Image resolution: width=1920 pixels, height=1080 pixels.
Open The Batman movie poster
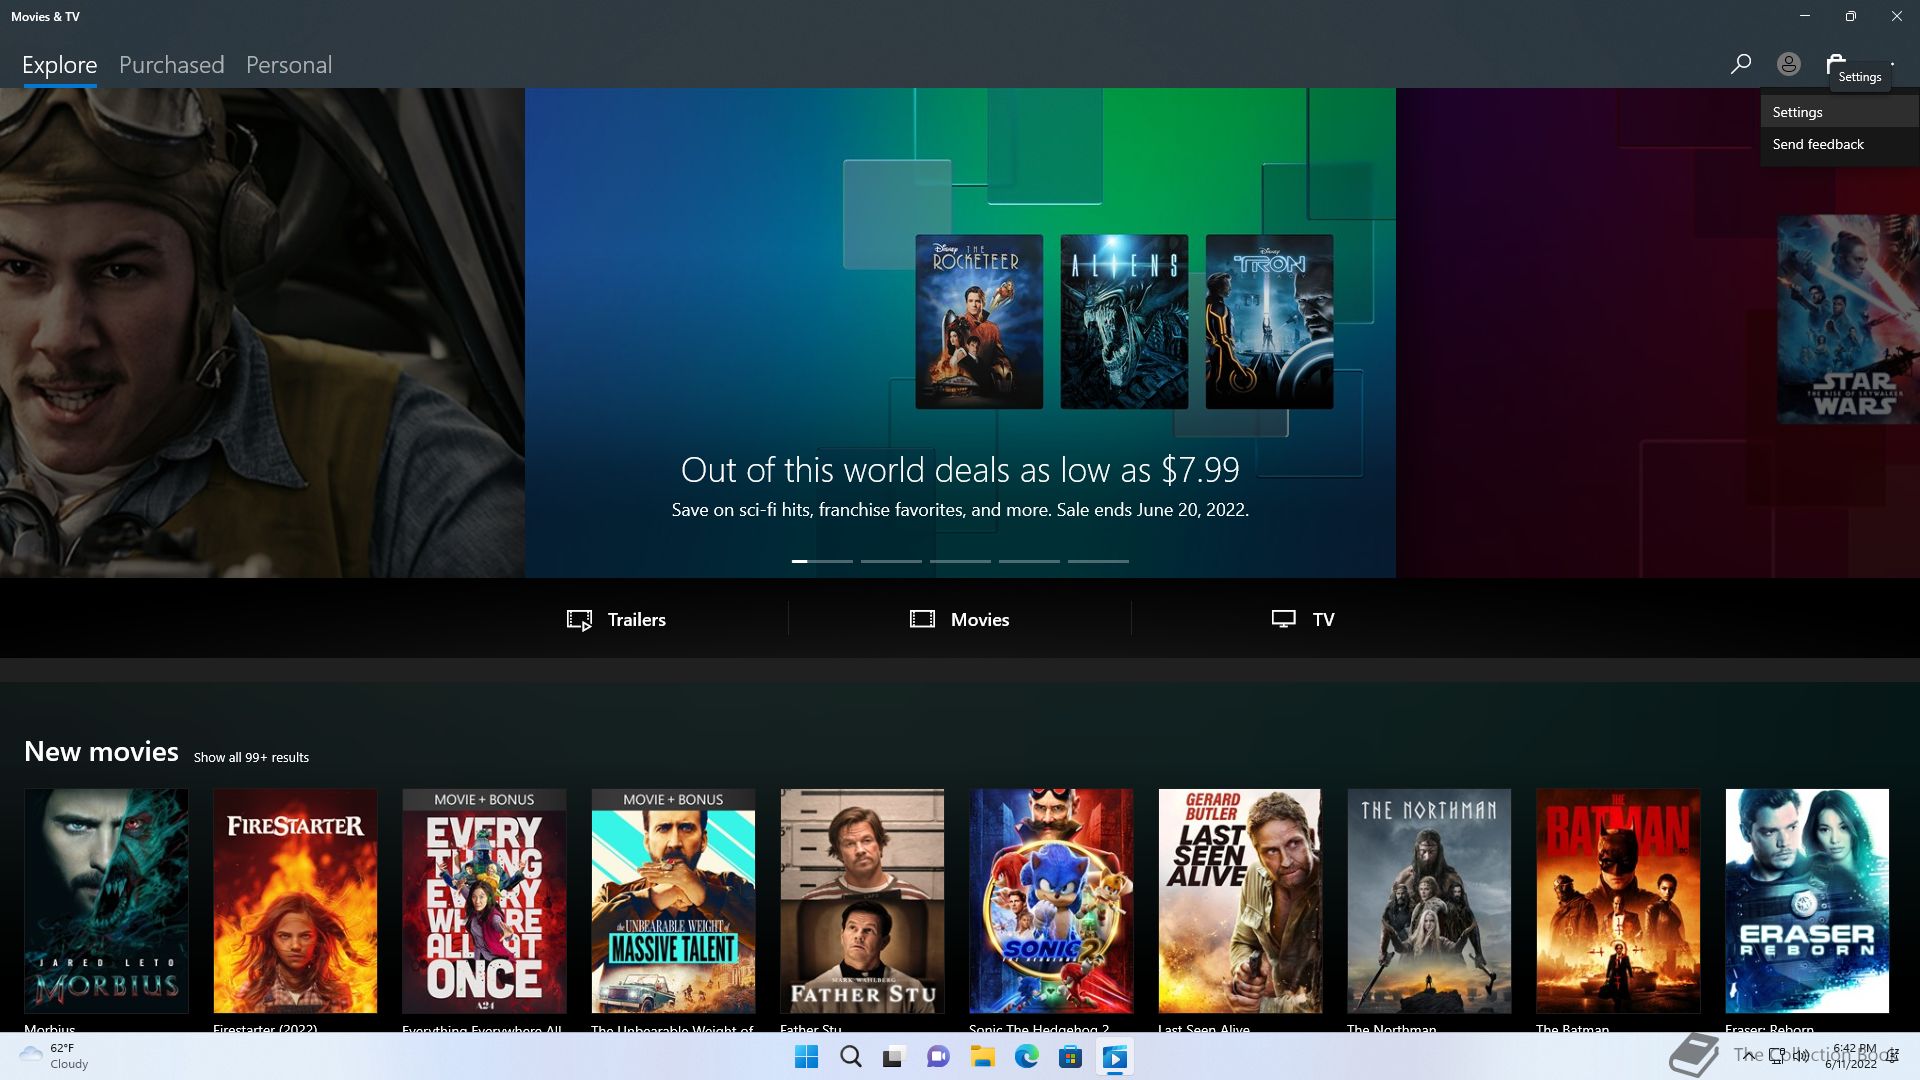point(1618,901)
